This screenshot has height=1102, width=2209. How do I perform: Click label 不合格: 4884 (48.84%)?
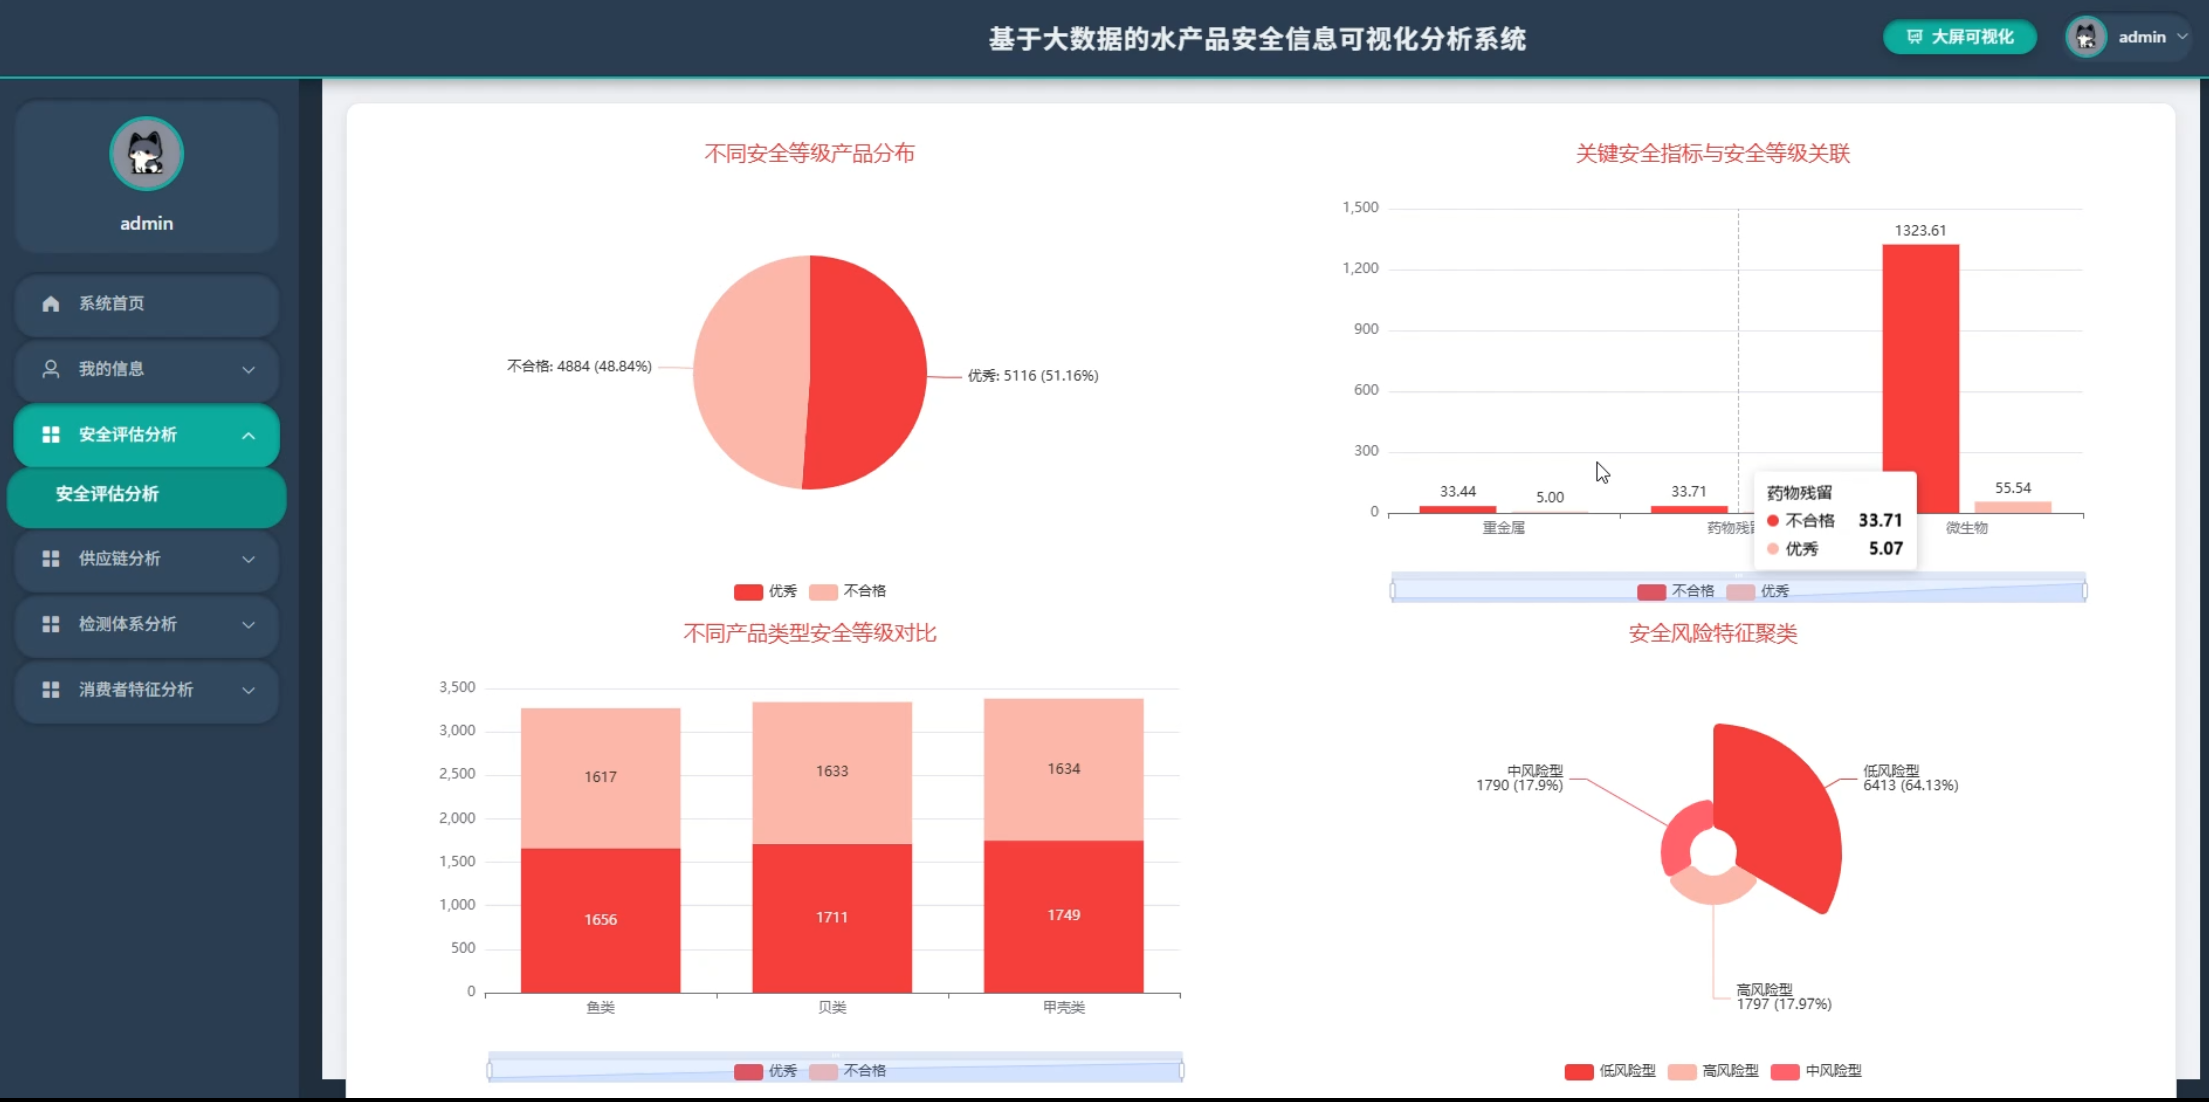pyautogui.click(x=579, y=367)
